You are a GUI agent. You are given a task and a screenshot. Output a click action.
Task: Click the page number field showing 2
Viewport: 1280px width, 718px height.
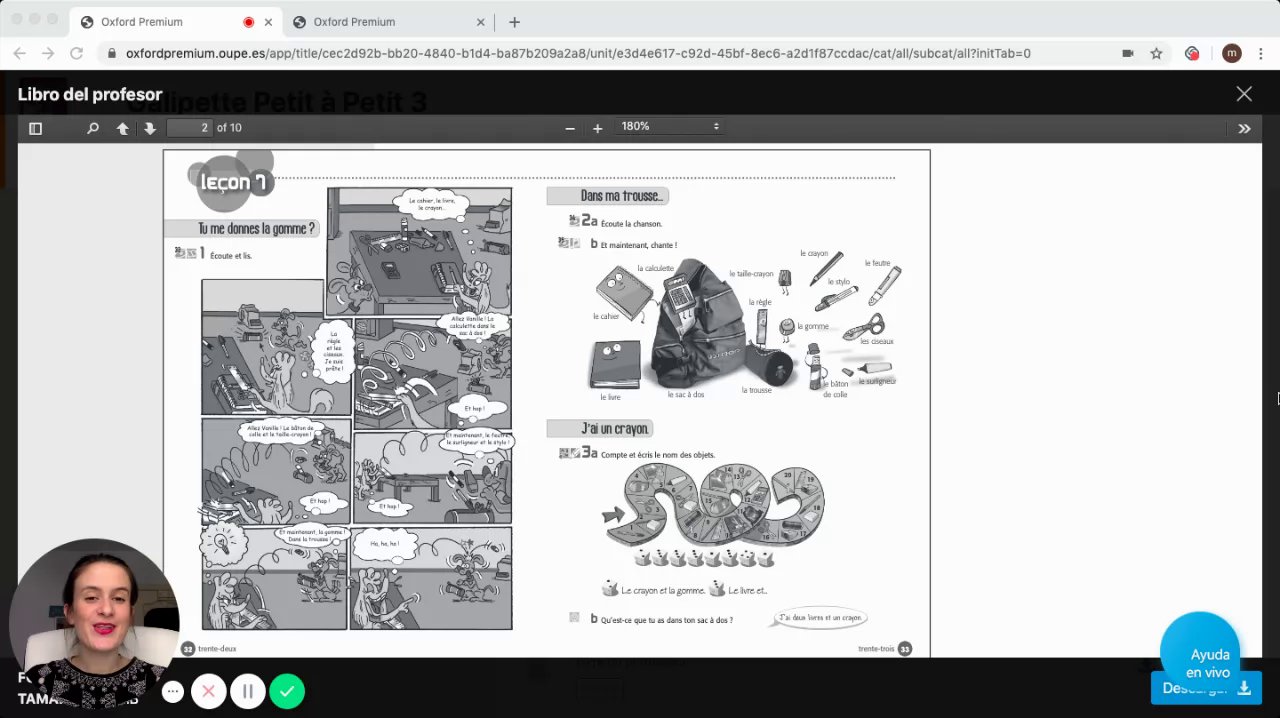(190, 128)
